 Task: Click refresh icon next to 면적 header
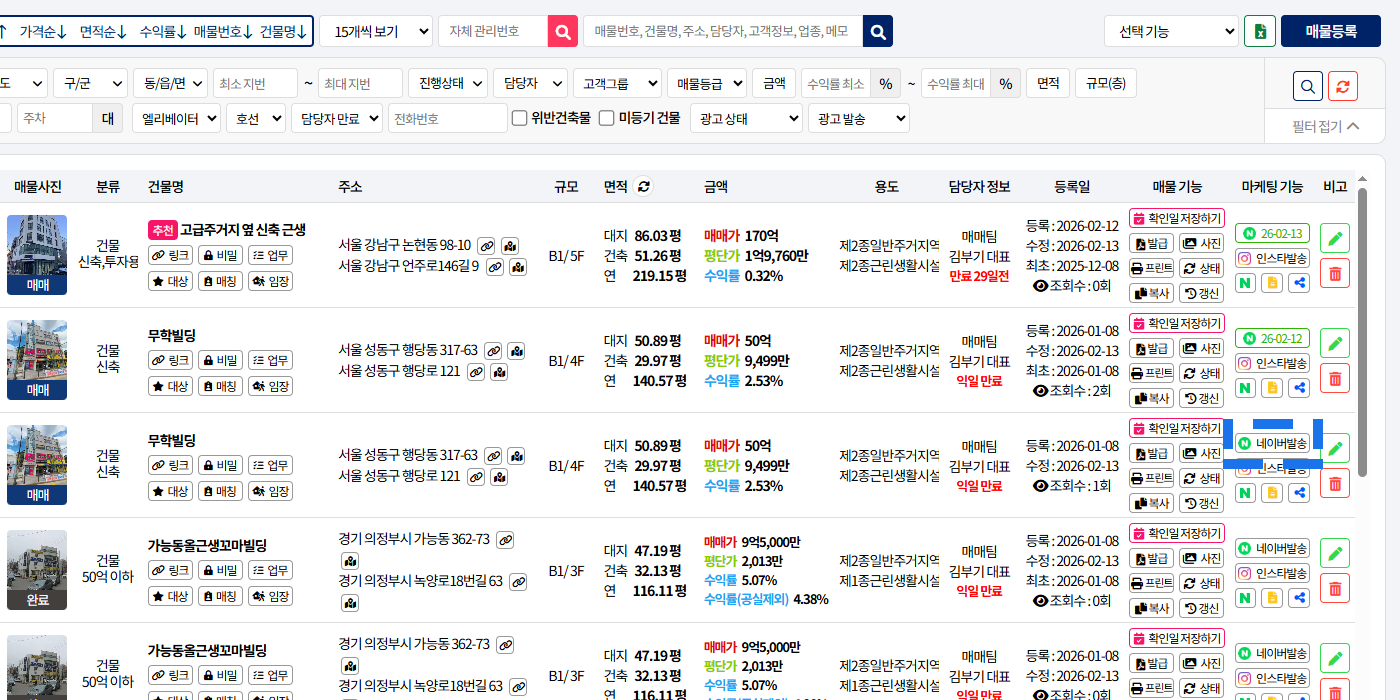tap(644, 187)
